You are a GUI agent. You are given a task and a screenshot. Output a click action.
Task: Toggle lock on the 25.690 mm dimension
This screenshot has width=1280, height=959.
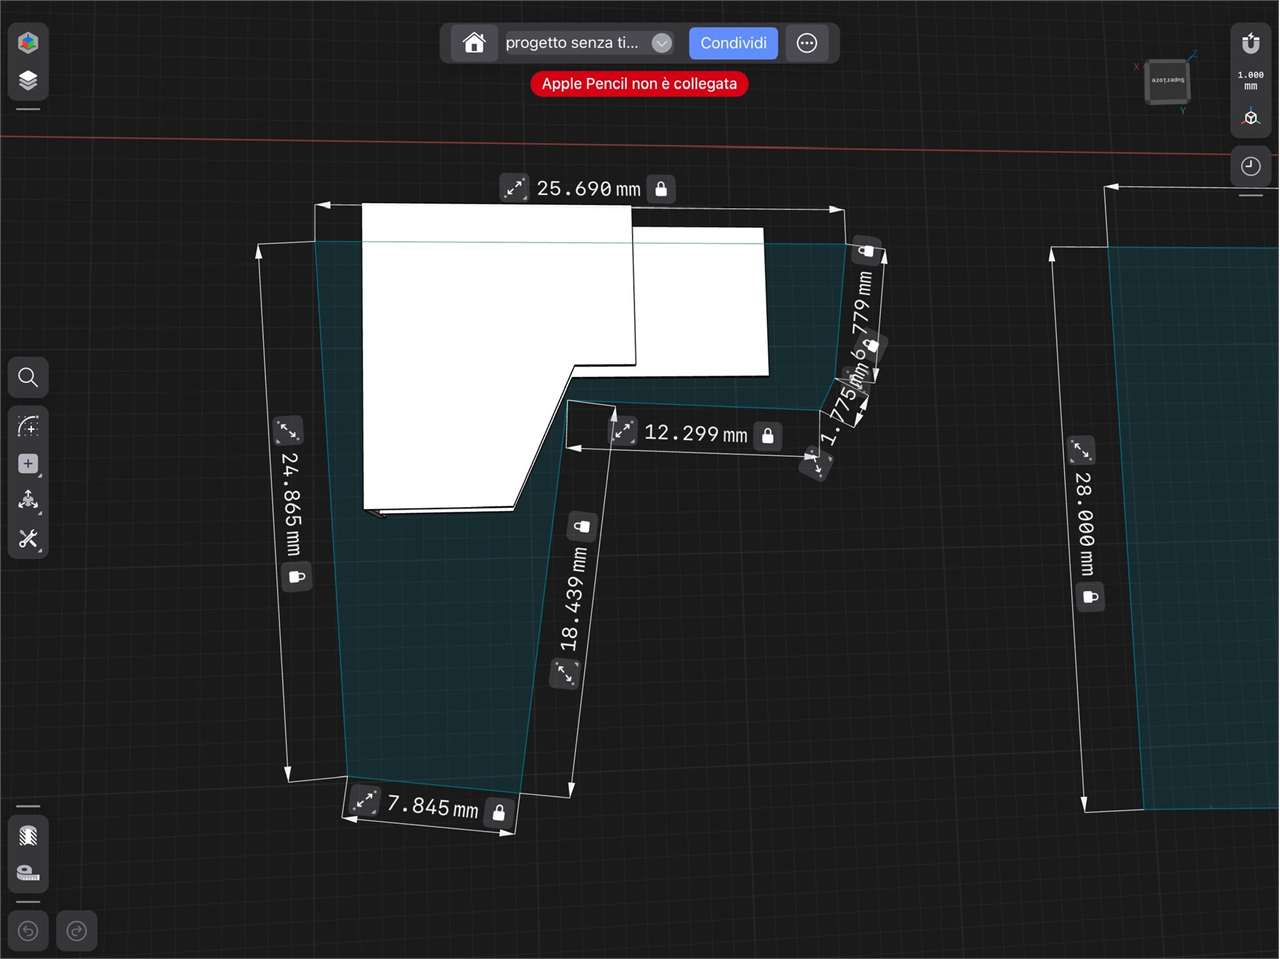click(x=661, y=189)
